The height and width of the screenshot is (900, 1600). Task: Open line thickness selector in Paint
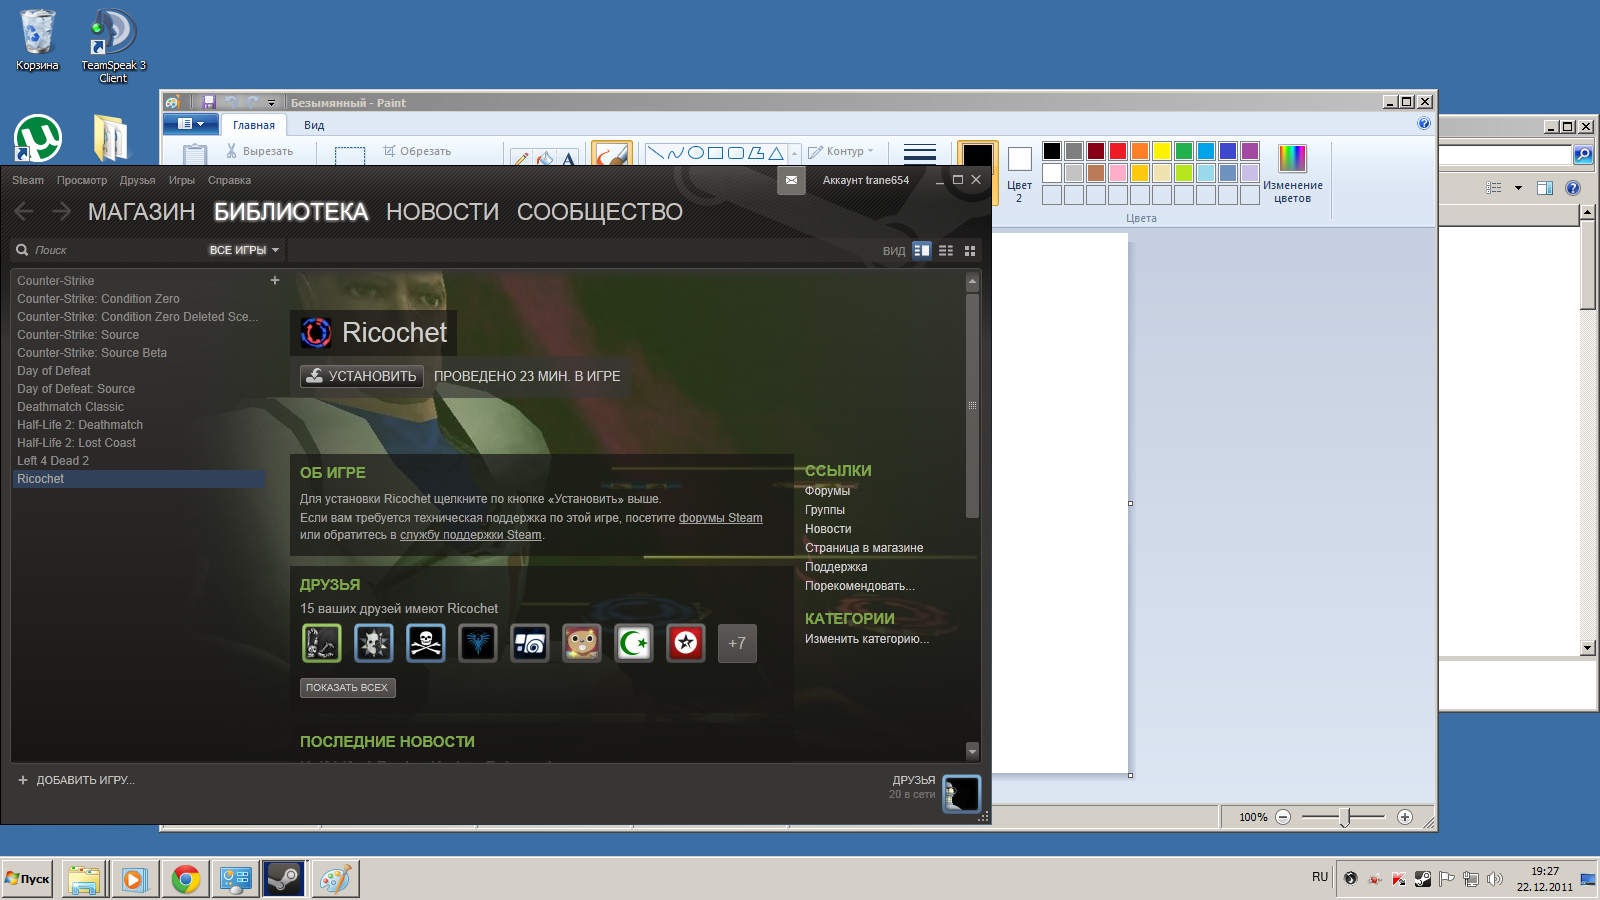click(920, 153)
